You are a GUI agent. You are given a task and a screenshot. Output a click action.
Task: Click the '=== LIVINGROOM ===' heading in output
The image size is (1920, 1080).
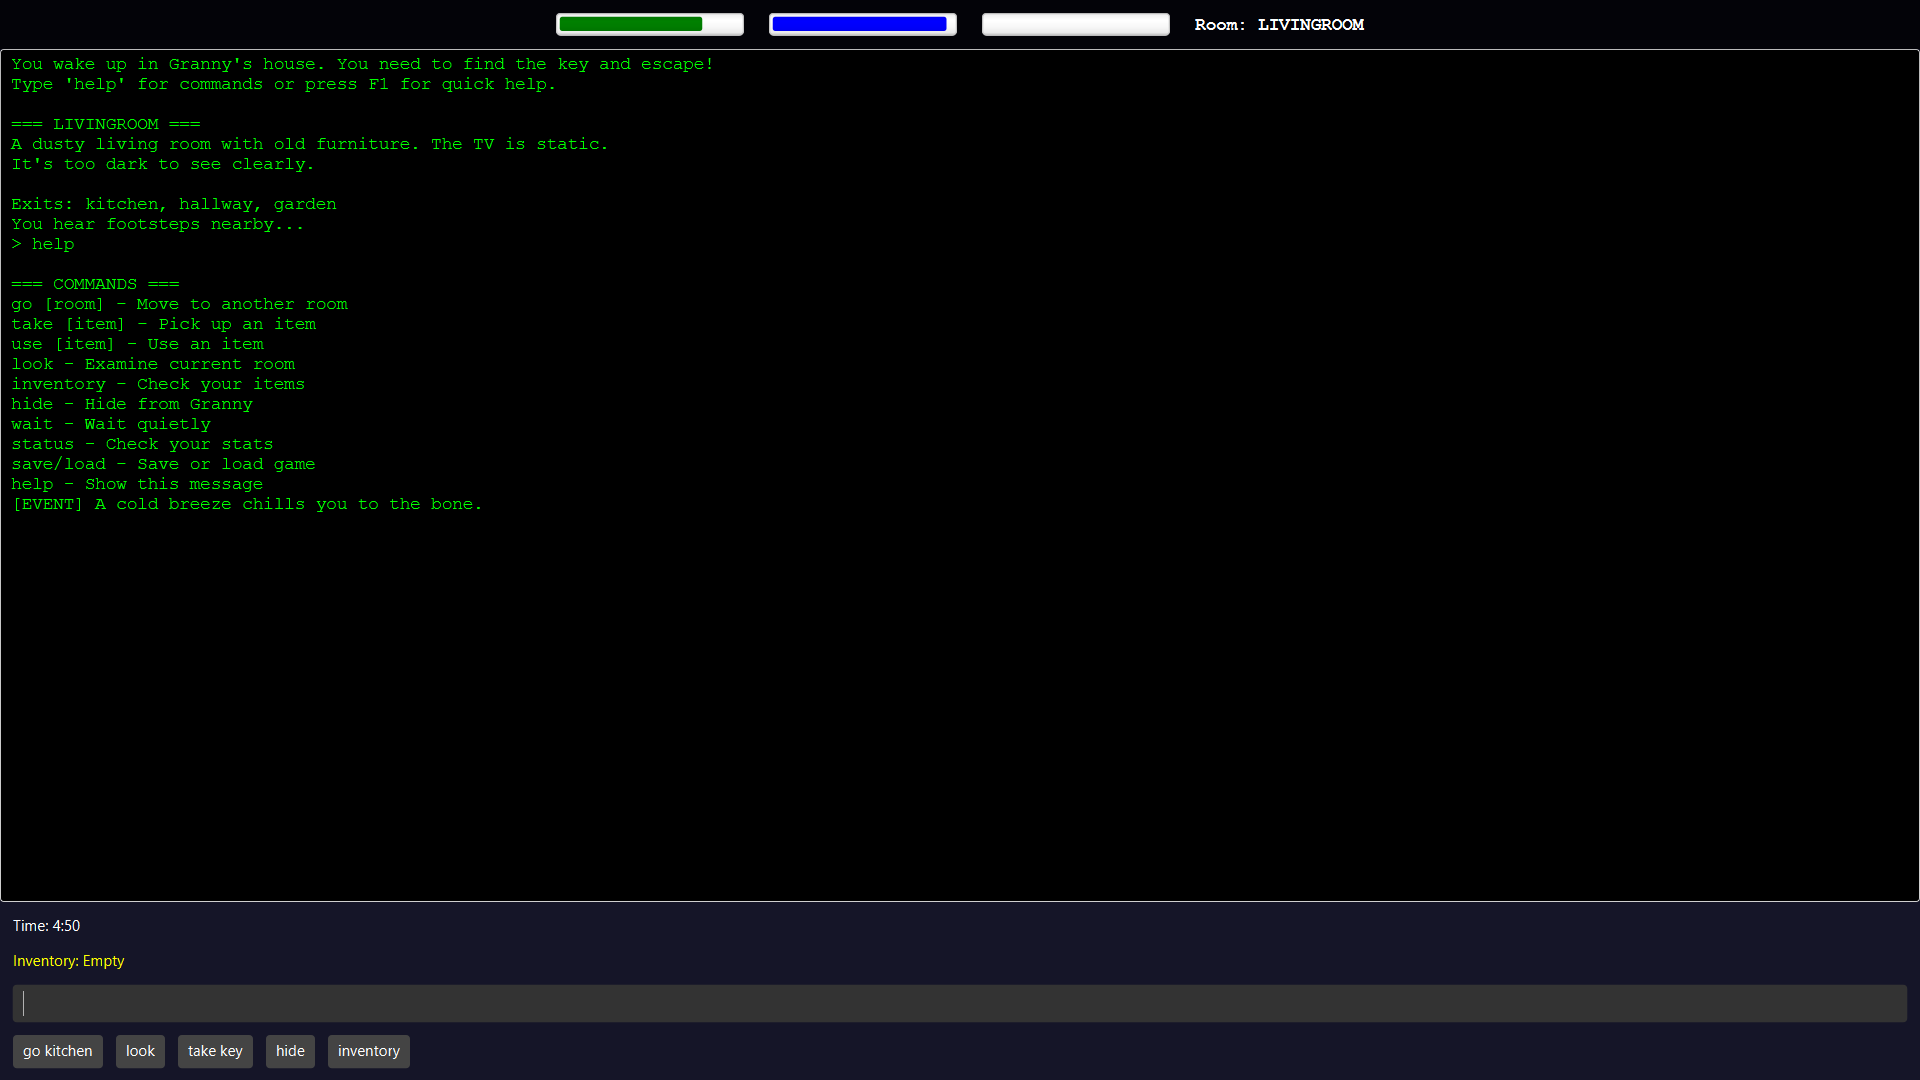coord(105,124)
